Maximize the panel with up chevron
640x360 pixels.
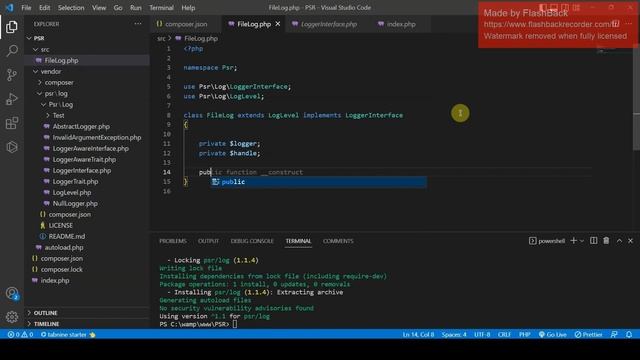point(619,241)
